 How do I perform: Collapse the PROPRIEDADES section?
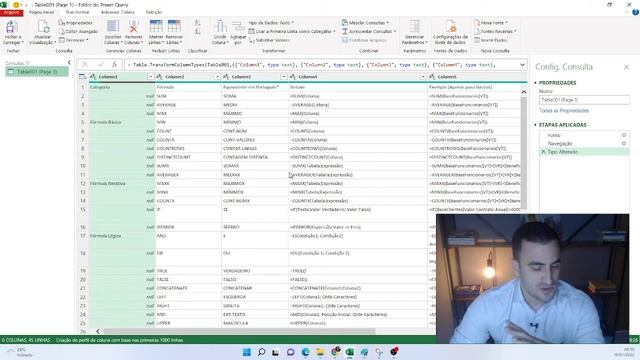[x=536, y=83]
